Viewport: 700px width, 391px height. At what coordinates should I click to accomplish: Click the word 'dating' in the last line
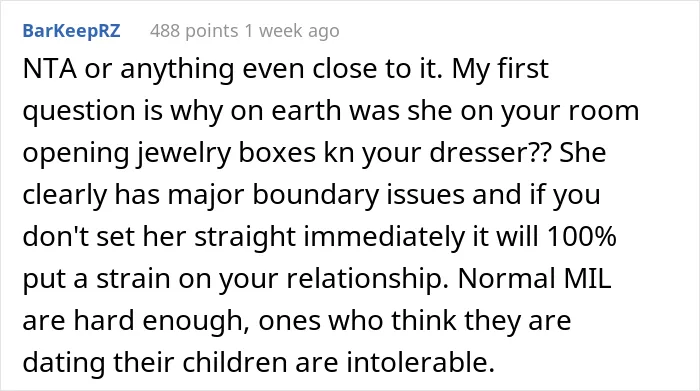pos(64,364)
